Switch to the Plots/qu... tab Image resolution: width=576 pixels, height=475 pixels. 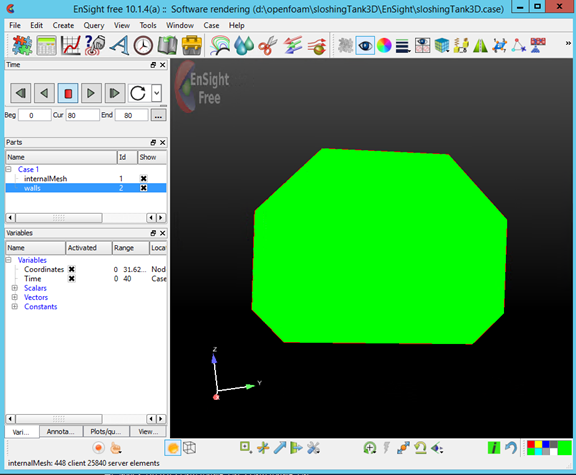tap(106, 432)
